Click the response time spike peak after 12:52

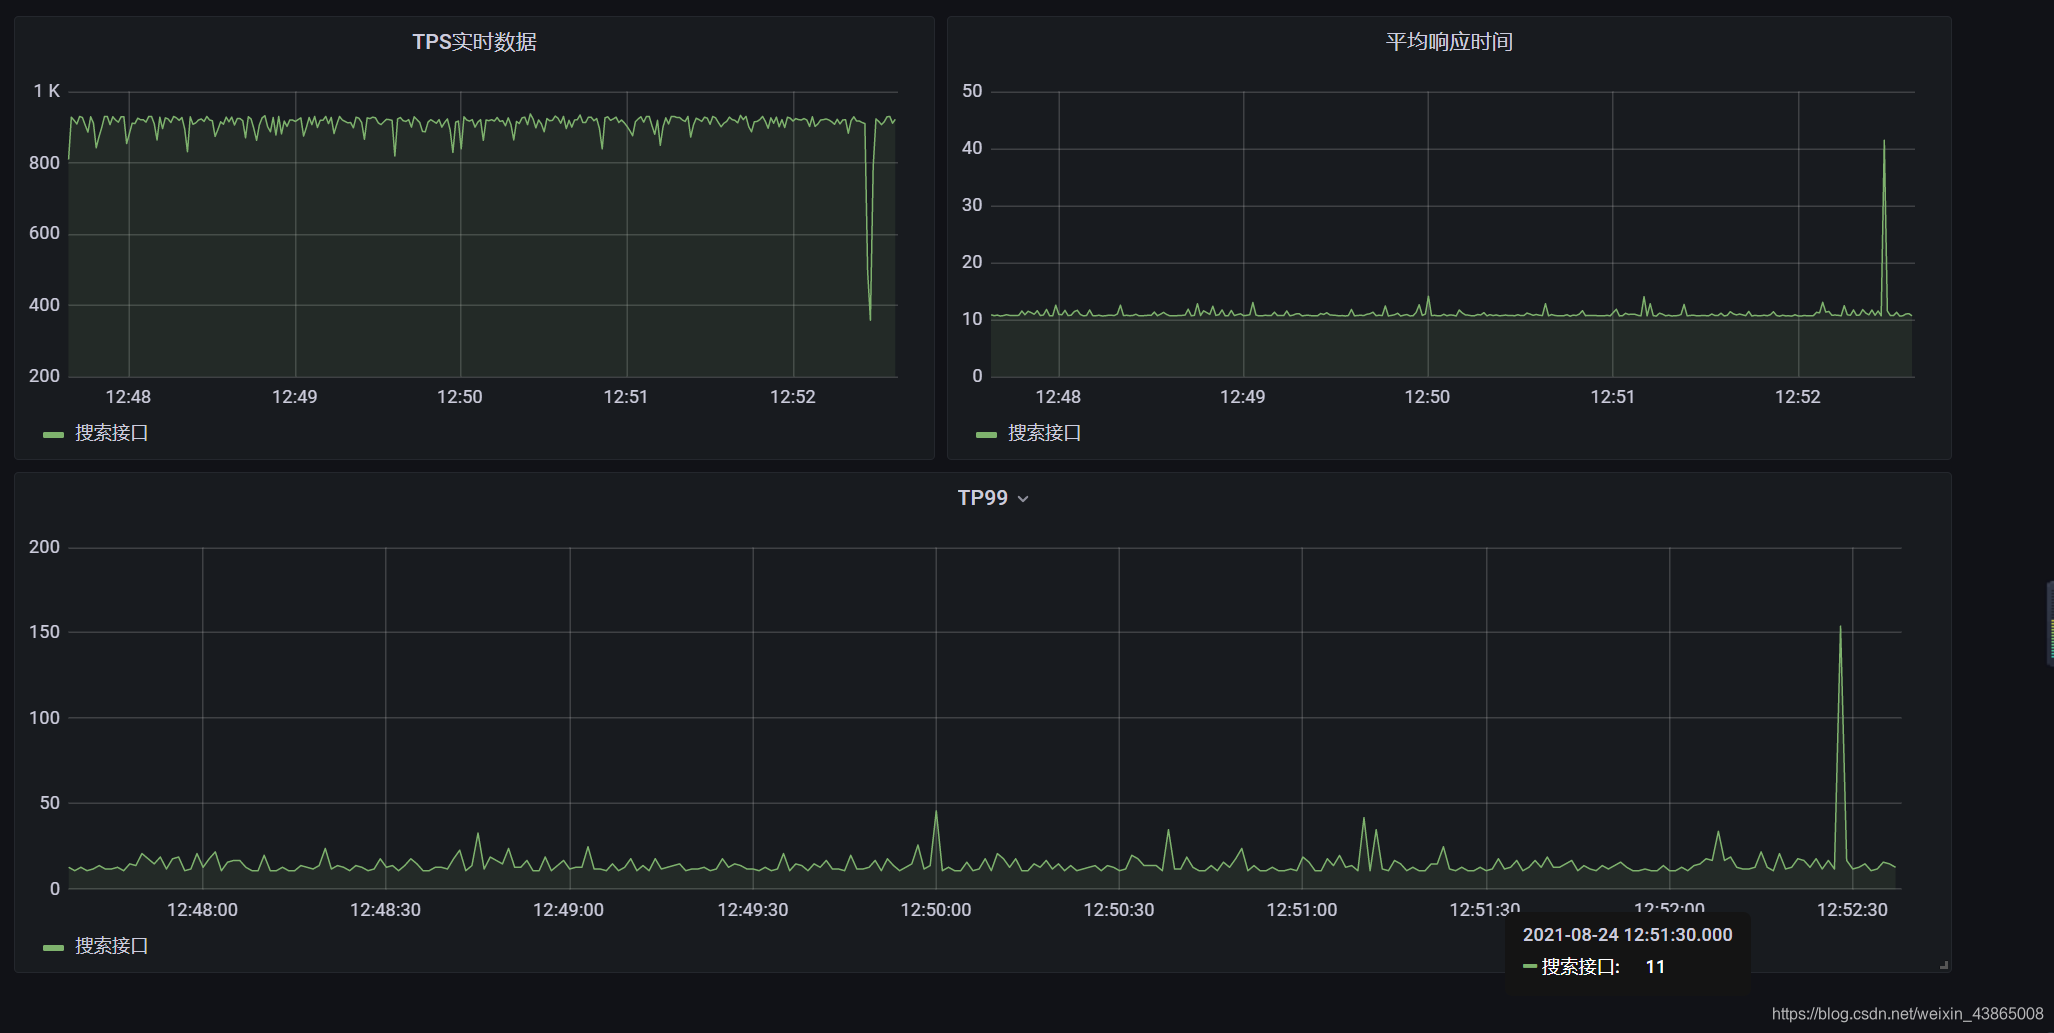pos(1884,141)
